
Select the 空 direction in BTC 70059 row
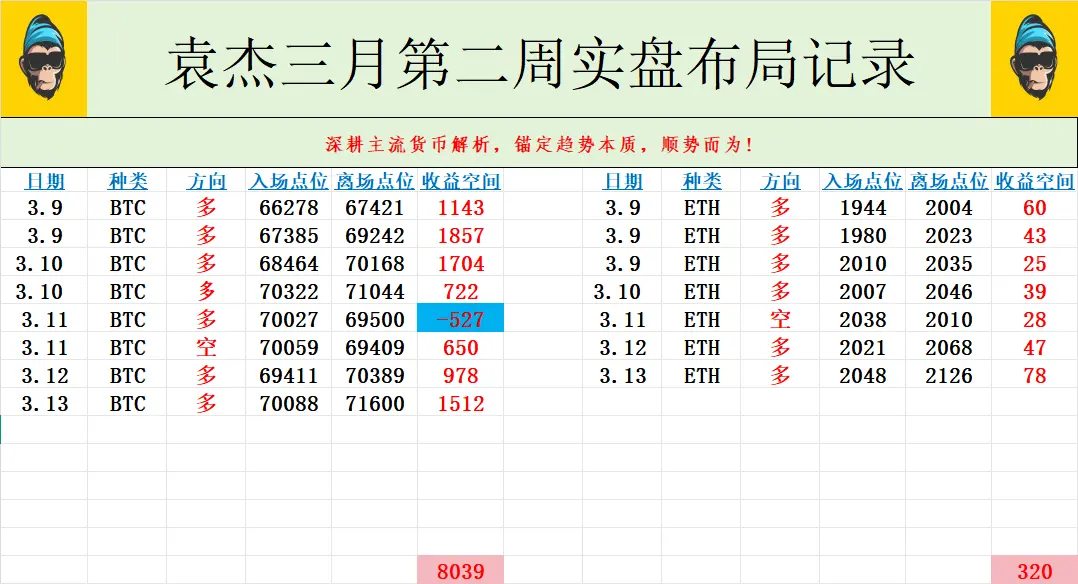click(x=206, y=347)
